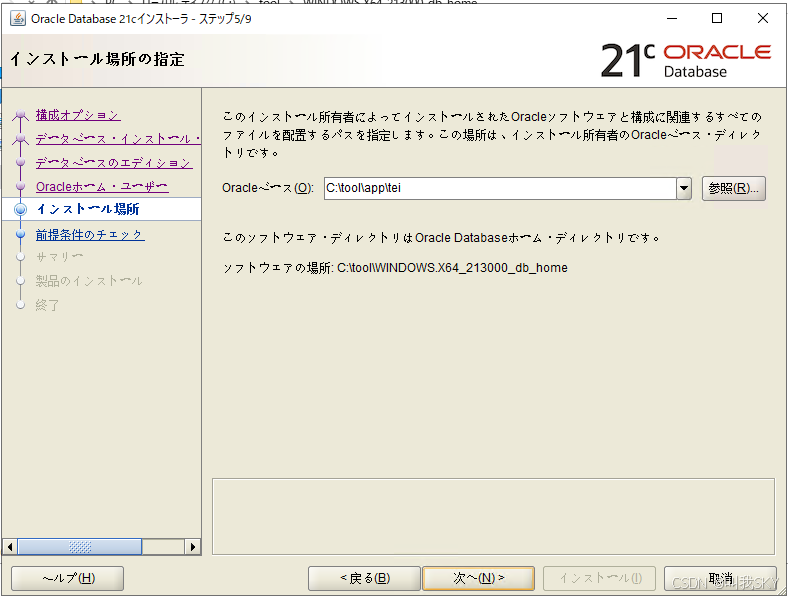The image size is (788, 597).
Task: Click the Oracleホーム・ユーザー step bullet
Action: 21,186
